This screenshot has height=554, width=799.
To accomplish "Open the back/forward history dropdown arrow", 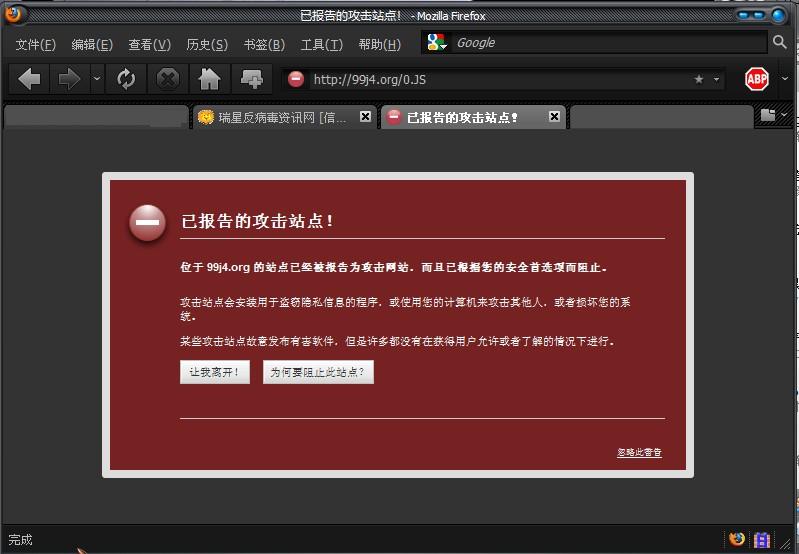I will coord(97,79).
